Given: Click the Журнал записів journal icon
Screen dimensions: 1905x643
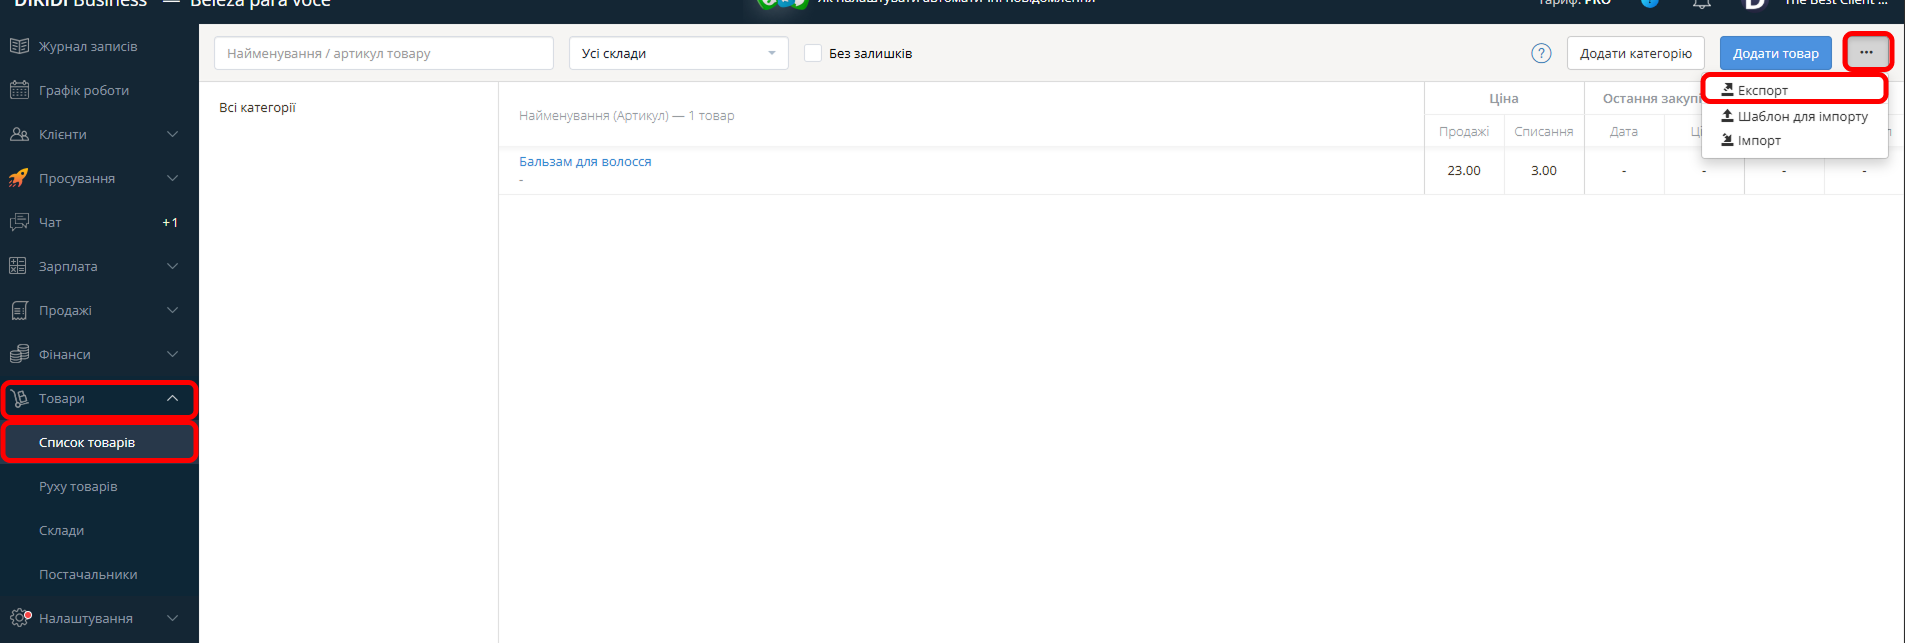Looking at the screenshot, I should pos(19,46).
